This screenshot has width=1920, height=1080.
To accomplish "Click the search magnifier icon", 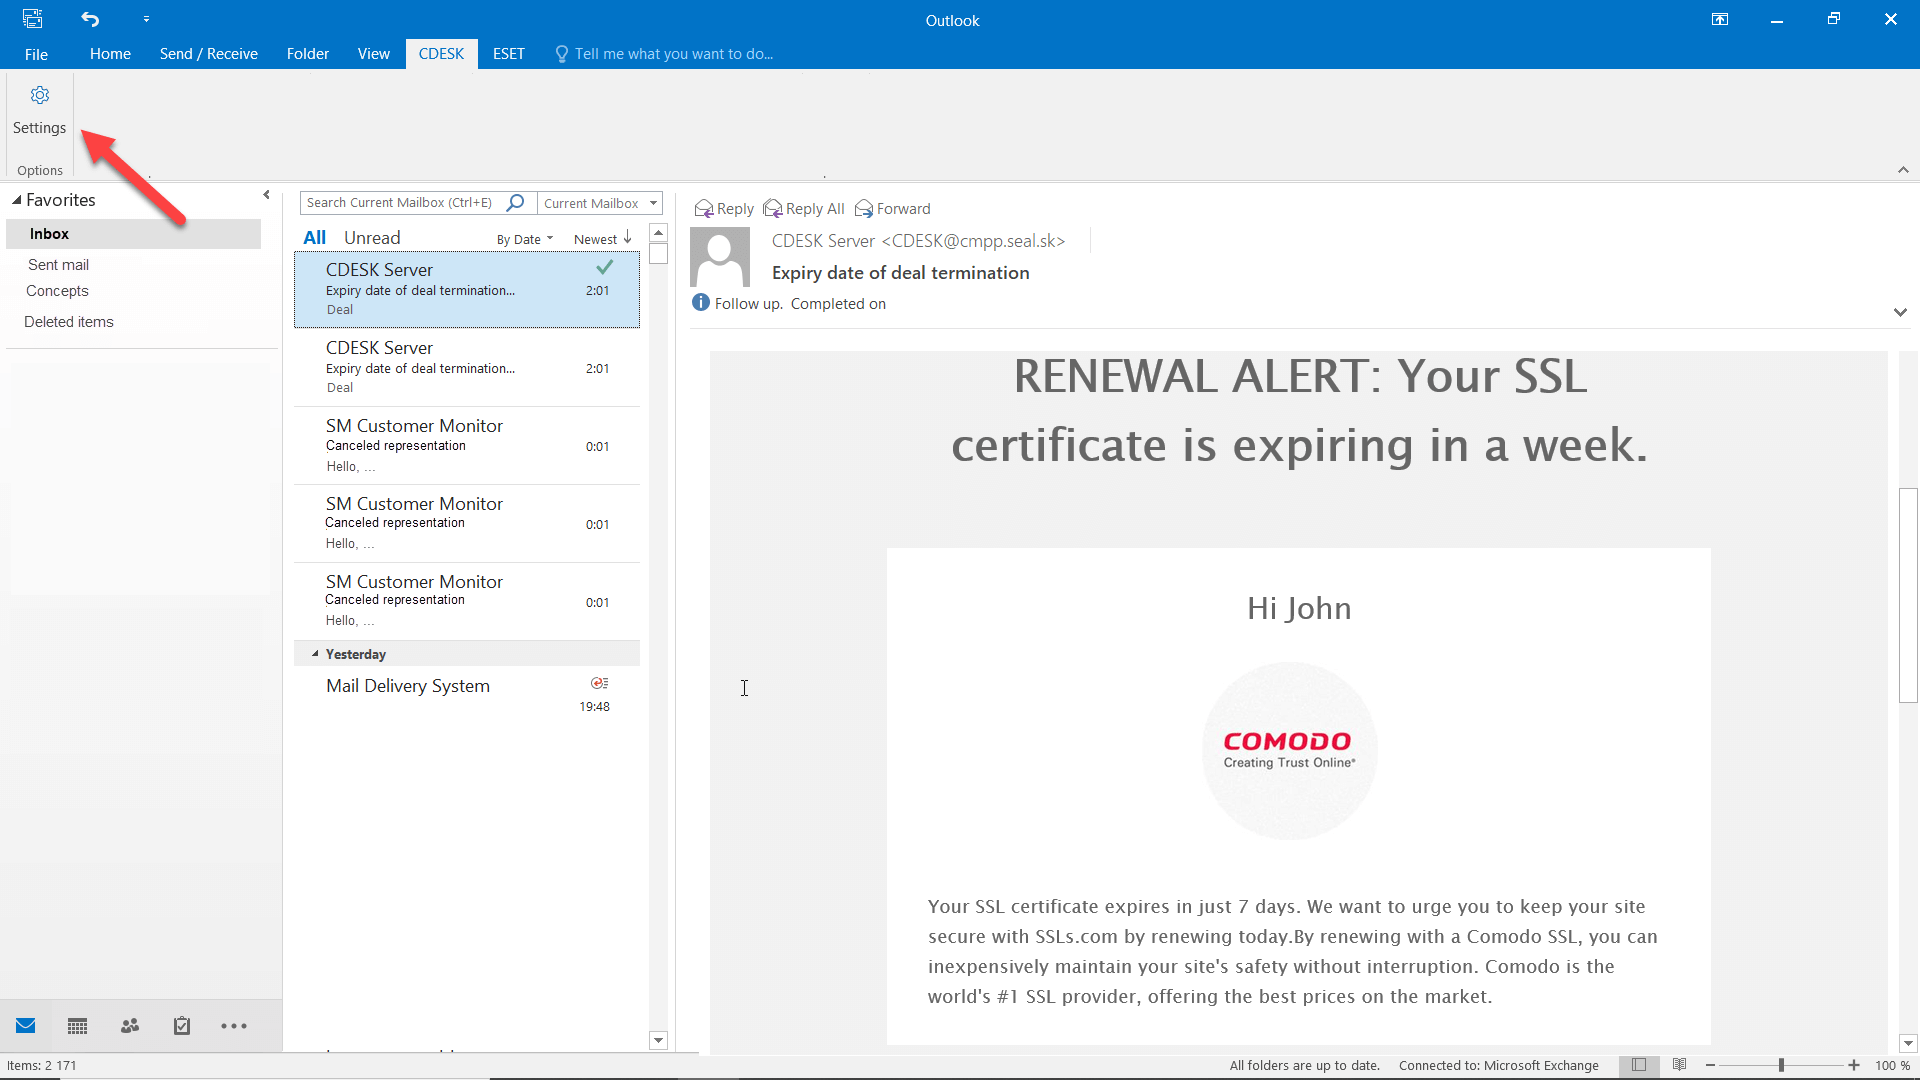I will 515,203.
